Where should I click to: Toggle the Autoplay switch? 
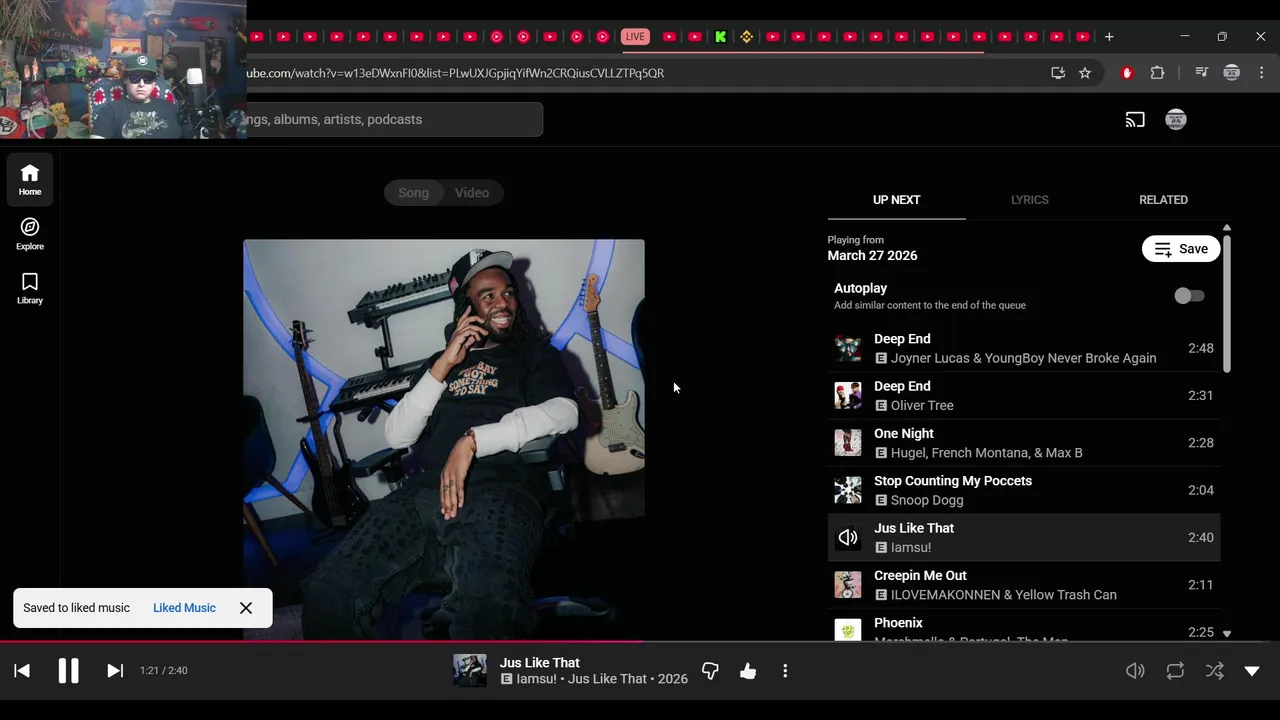click(1189, 296)
